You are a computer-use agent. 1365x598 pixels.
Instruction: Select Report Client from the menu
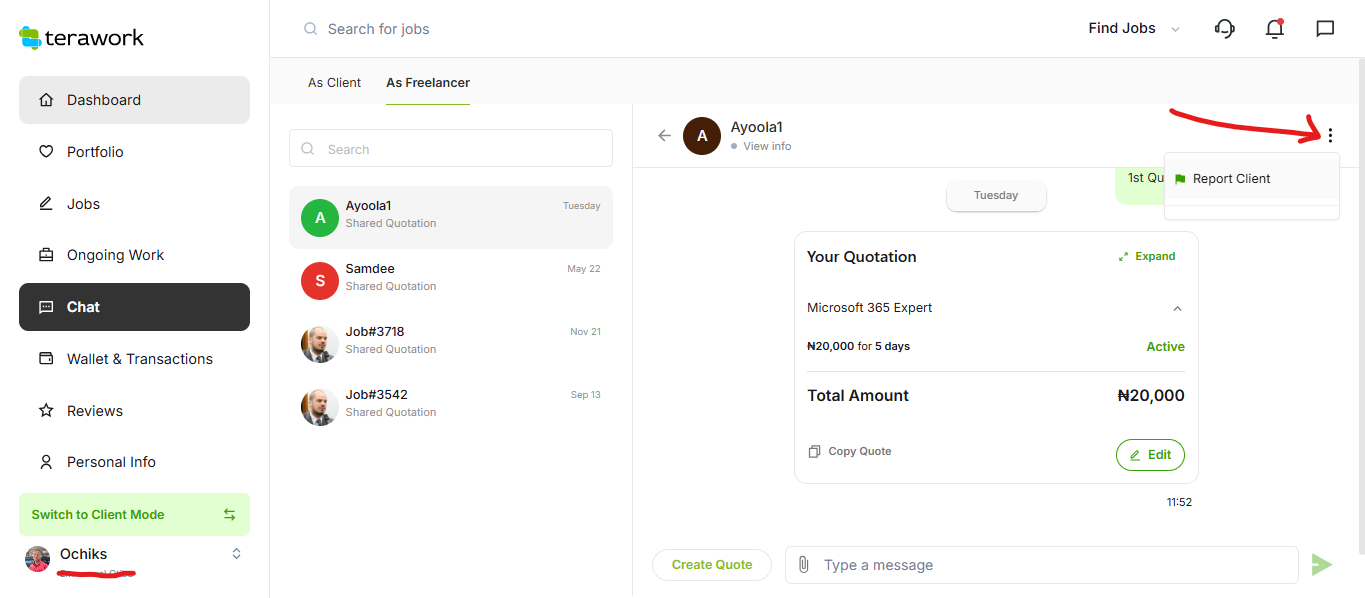pos(1231,179)
